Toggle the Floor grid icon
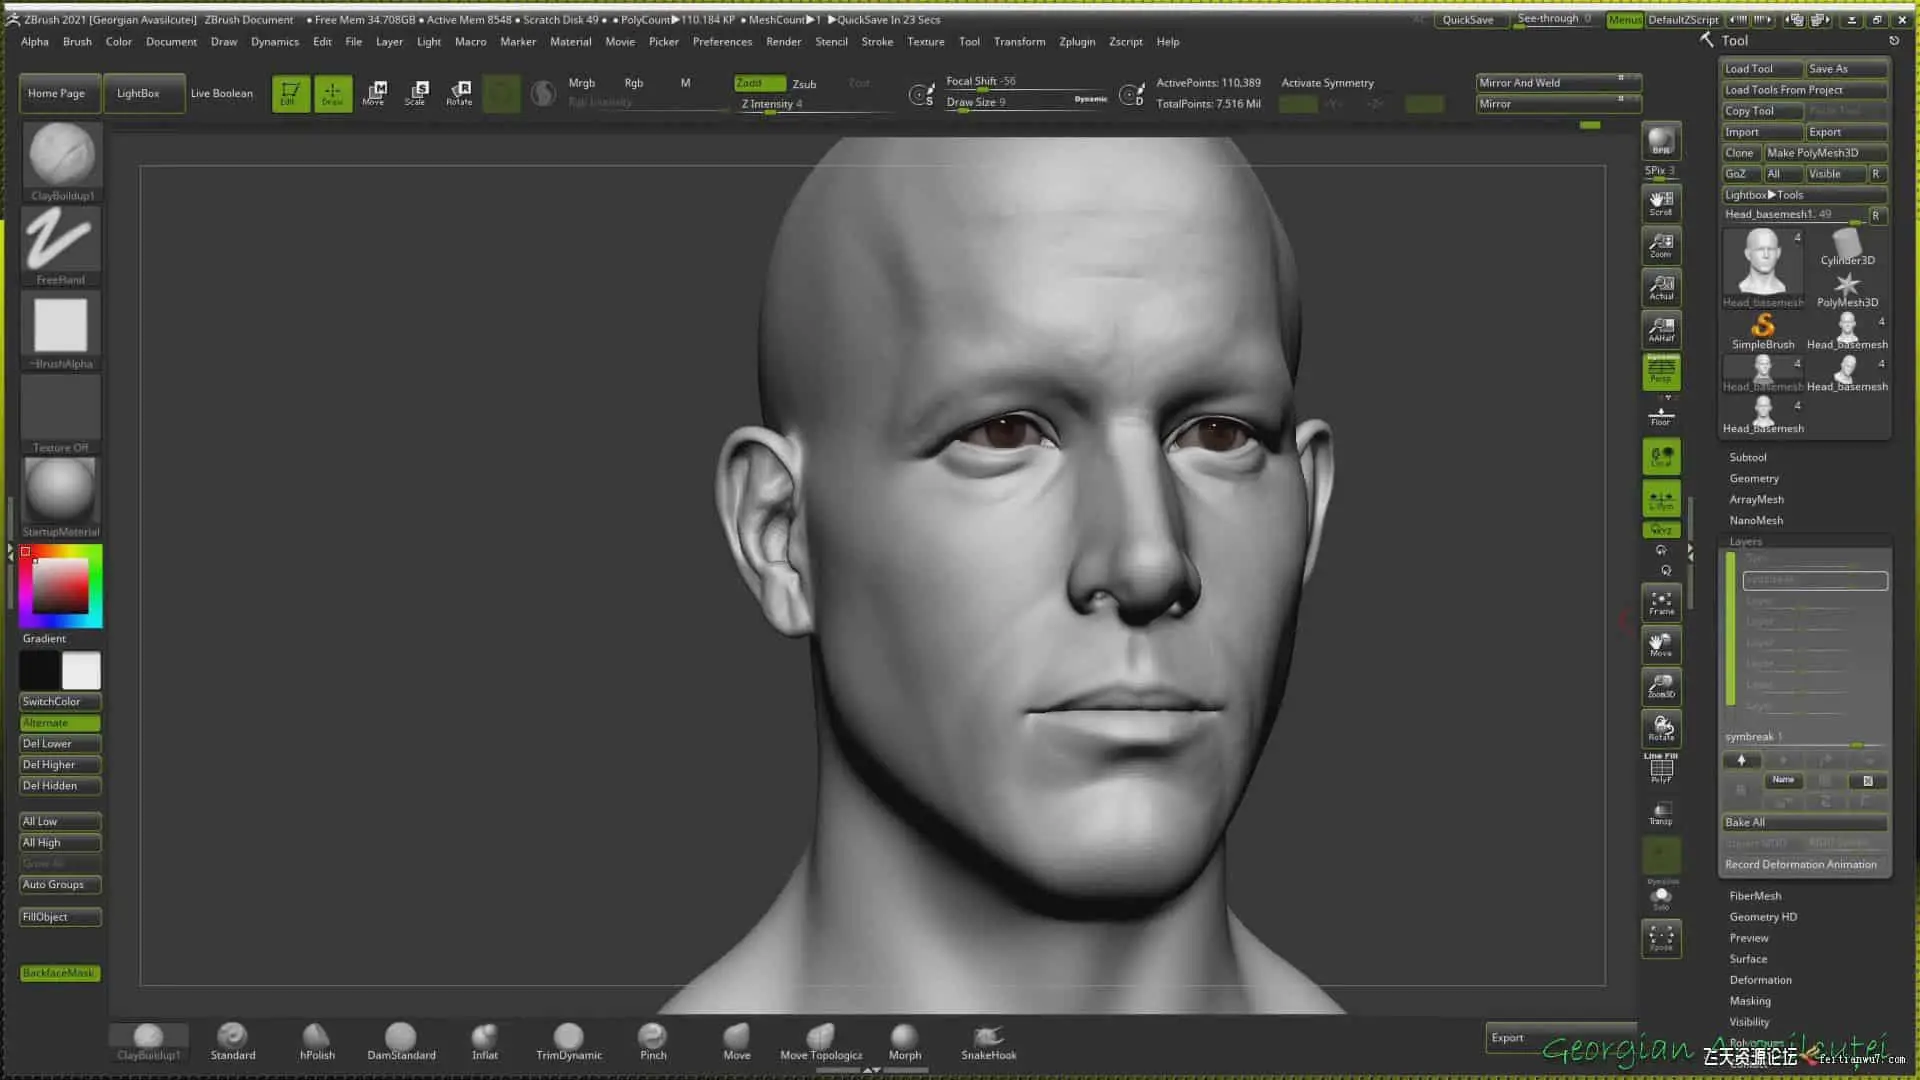 (1661, 415)
